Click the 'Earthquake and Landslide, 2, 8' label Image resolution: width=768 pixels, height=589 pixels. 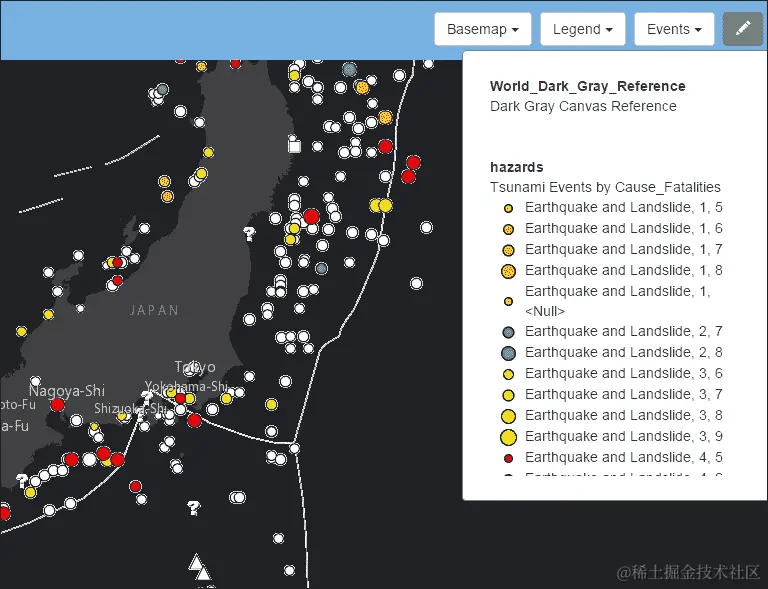pyautogui.click(x=624, y=353)
